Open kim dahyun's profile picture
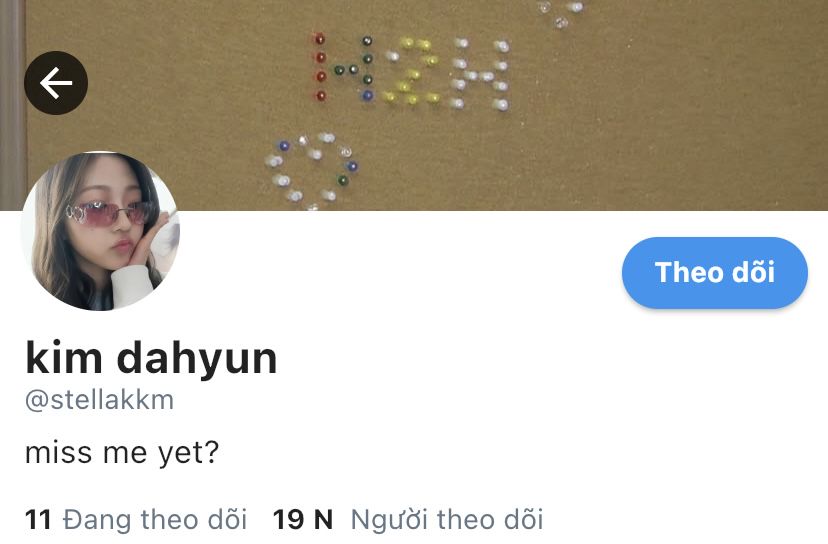Image resolution: width=828 pixels, height=544 pixels. [x=100, y=231]
